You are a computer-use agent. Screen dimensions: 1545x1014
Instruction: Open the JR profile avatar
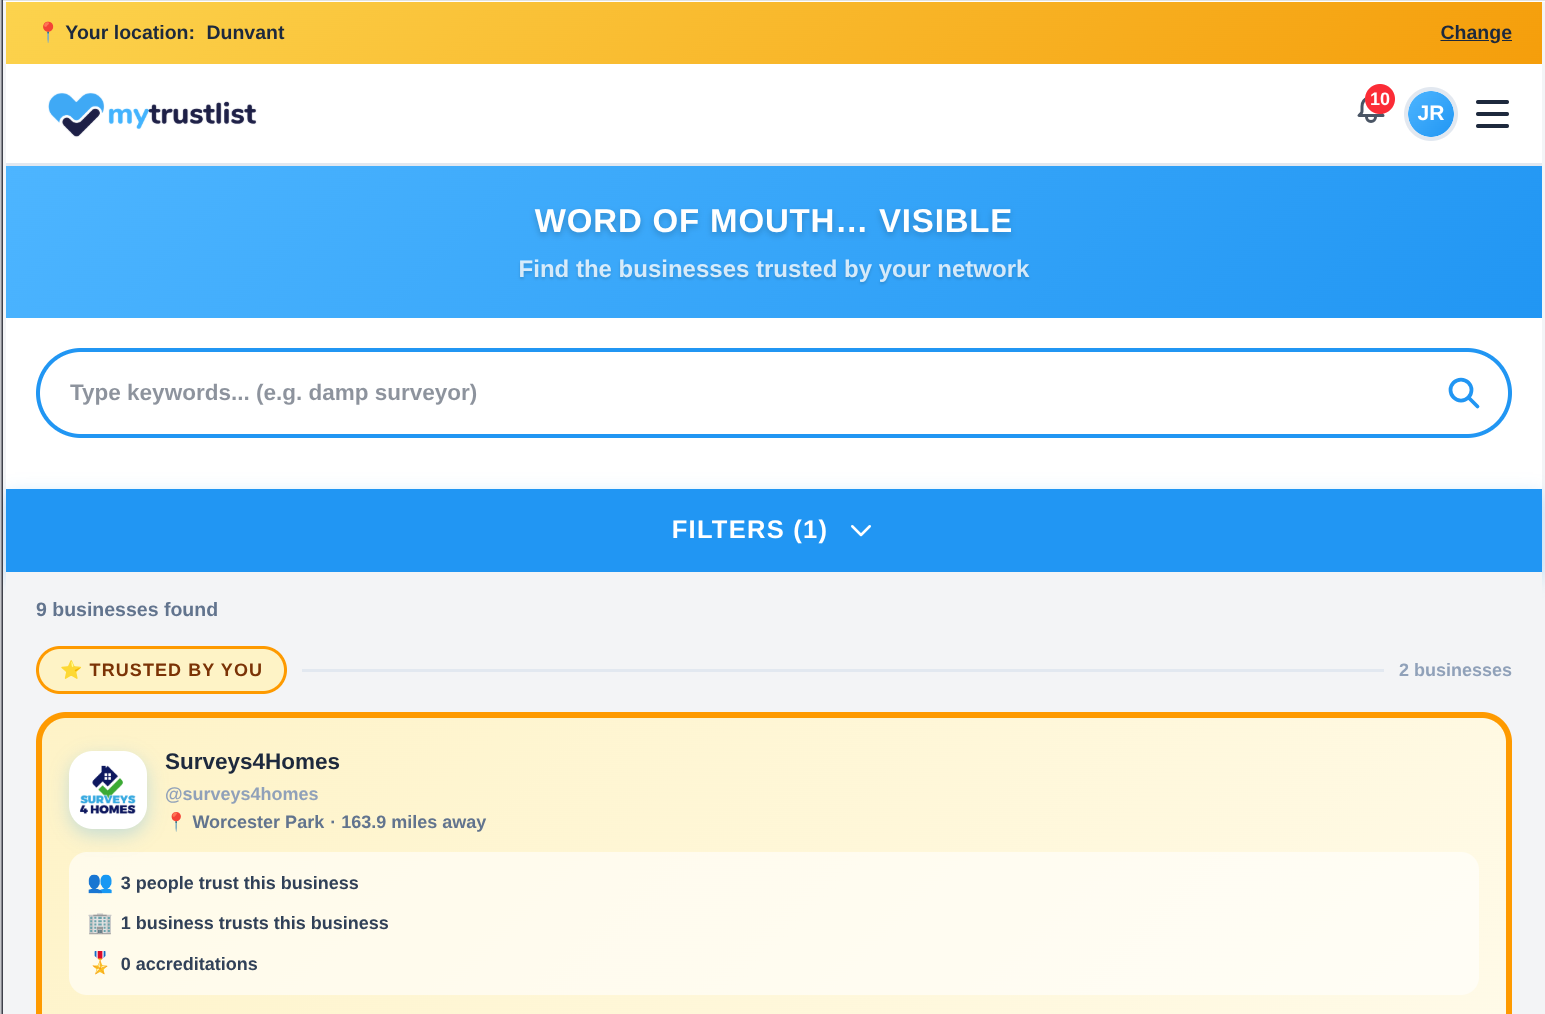tap(1430, 114)
